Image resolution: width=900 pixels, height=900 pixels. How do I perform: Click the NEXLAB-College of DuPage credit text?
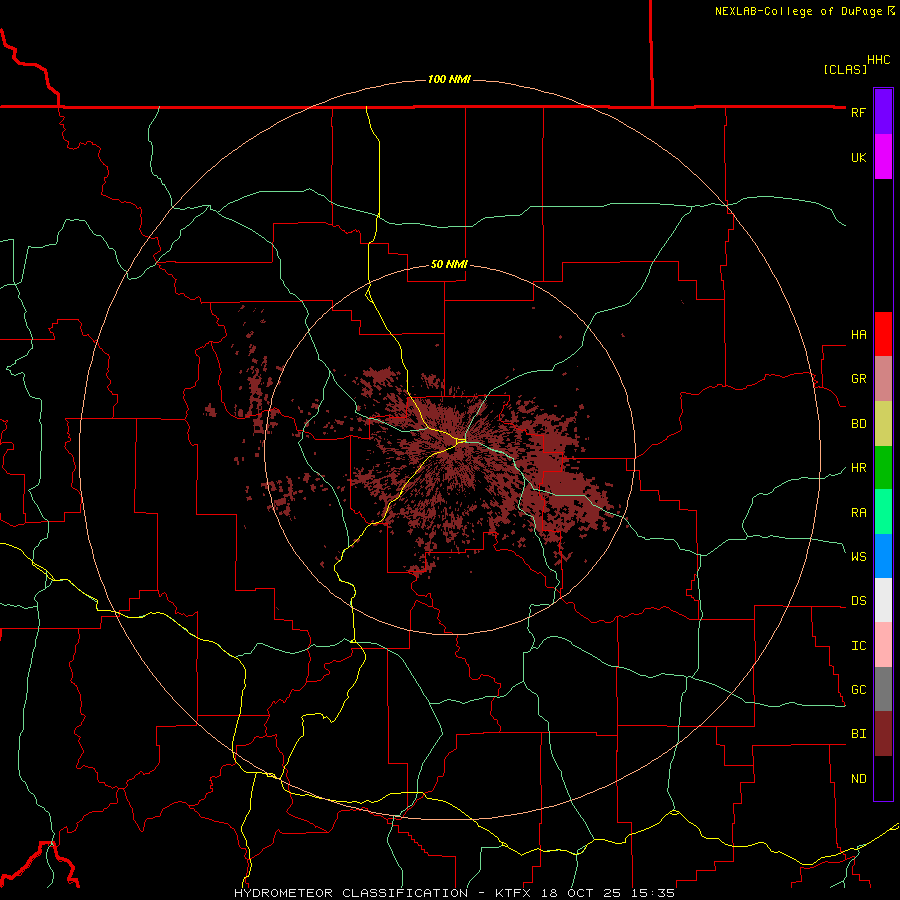click(800, 11)
